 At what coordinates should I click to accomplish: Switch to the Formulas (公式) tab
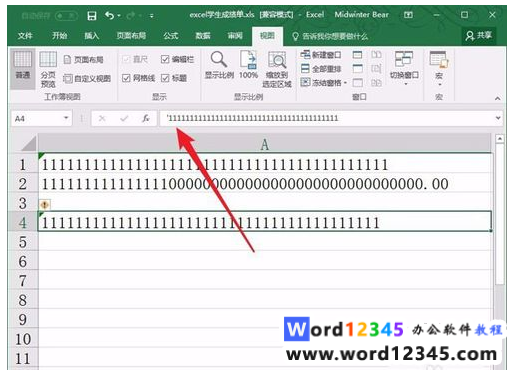[x=171, y=36]
